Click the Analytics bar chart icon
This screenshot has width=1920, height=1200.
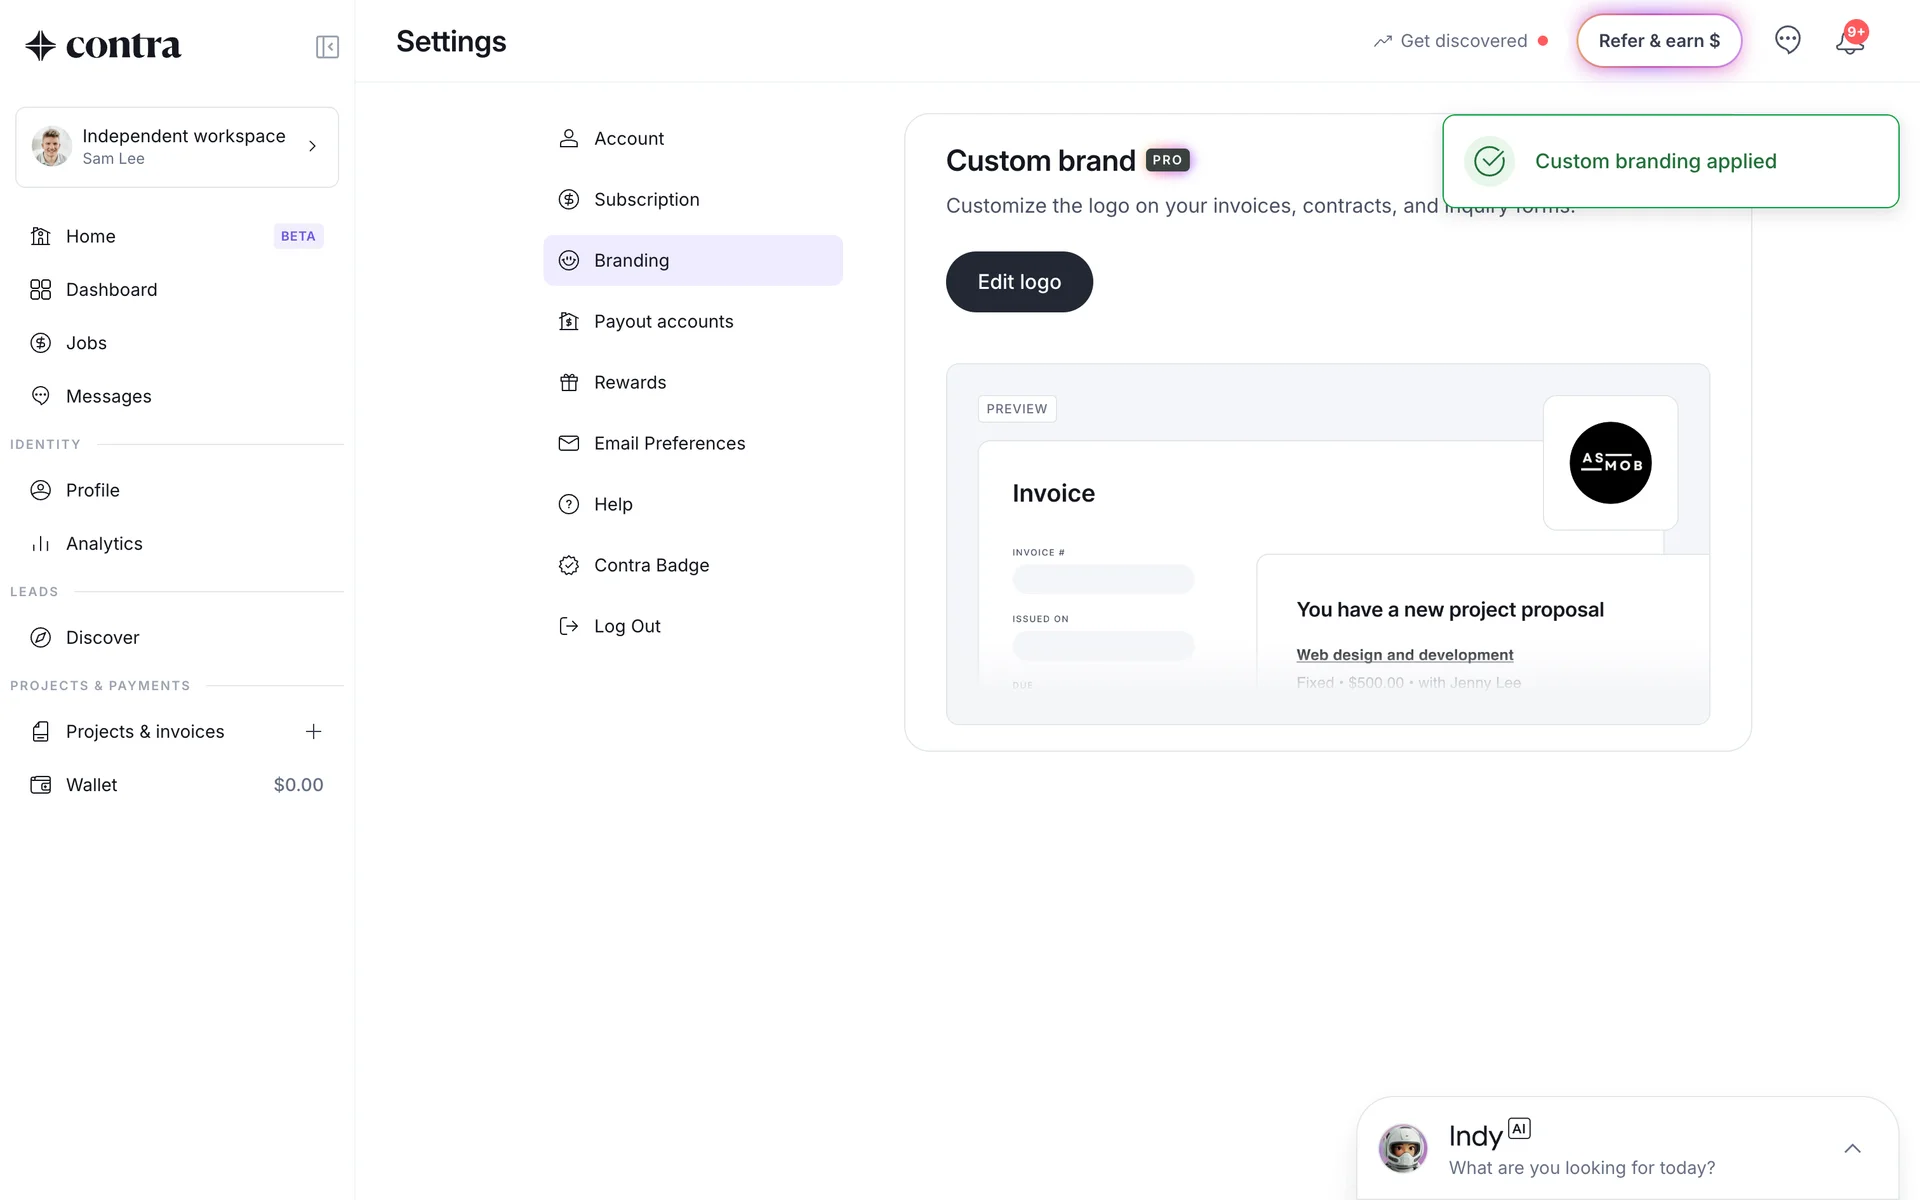tap(40, 544)
